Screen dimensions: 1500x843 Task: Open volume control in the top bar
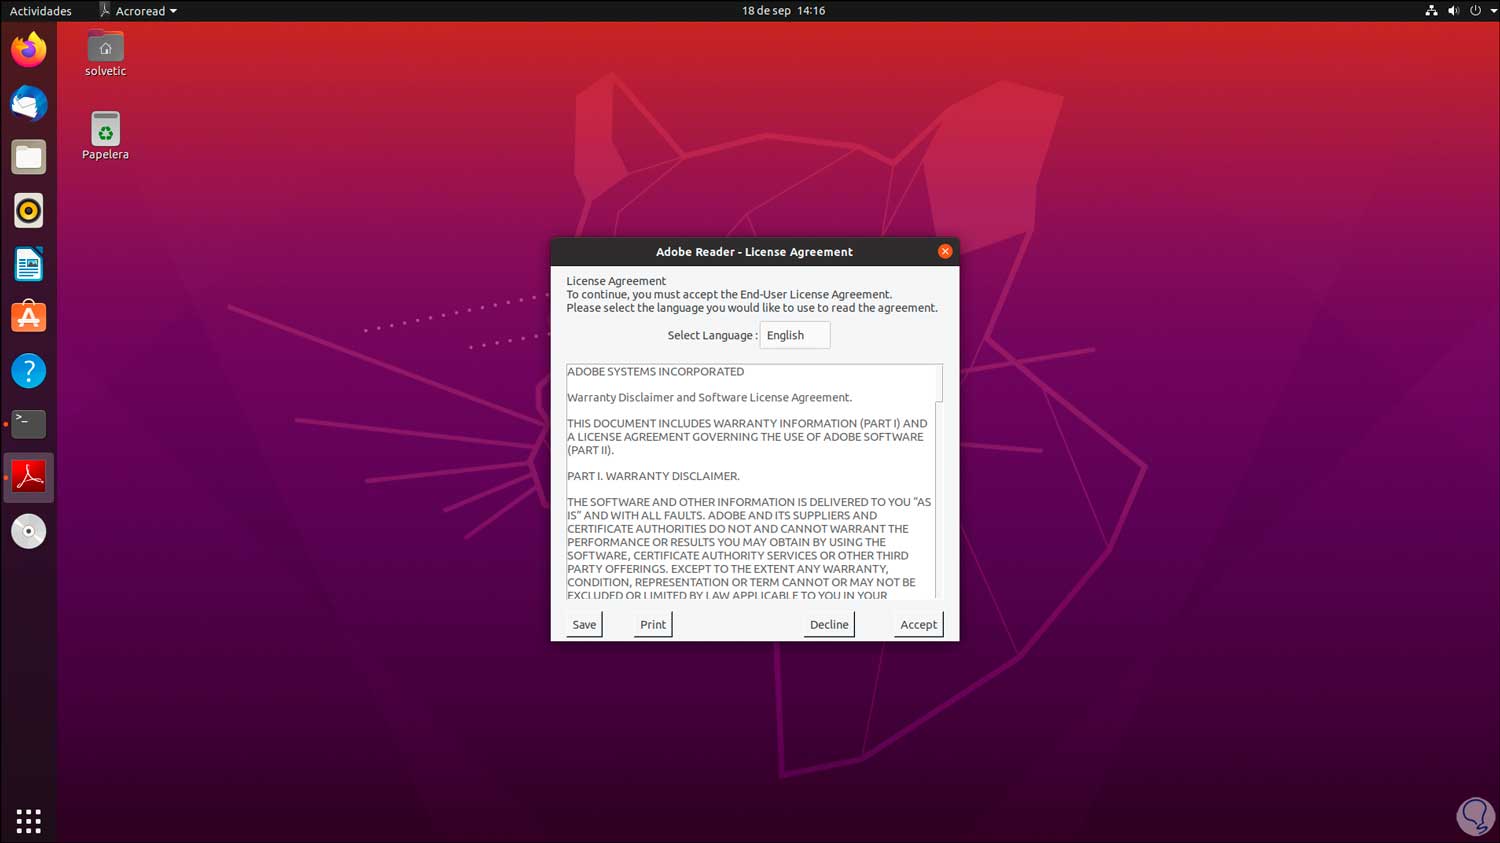pos(1453,11)
